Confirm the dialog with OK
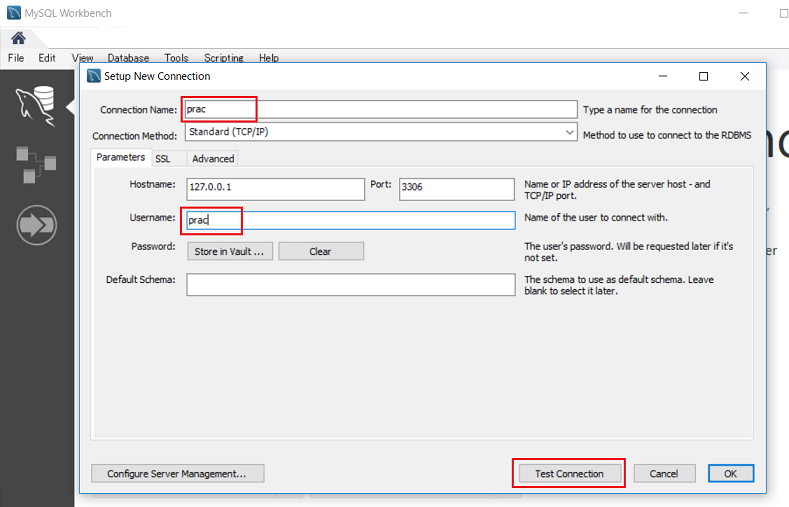Image resolution: width=789 pixels, height=507 pixels. (x=731, y=473)
